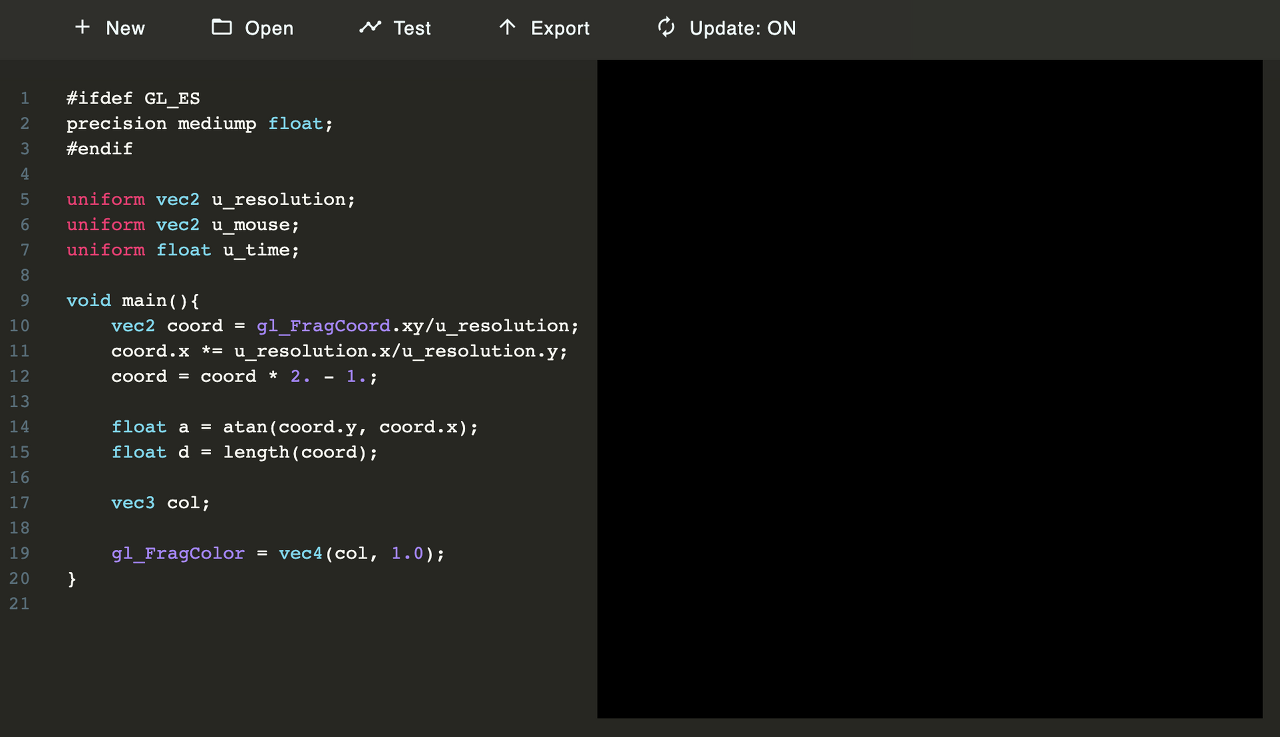
Task: Click the chart line icon for Test
Action: (x=370, y=27)
